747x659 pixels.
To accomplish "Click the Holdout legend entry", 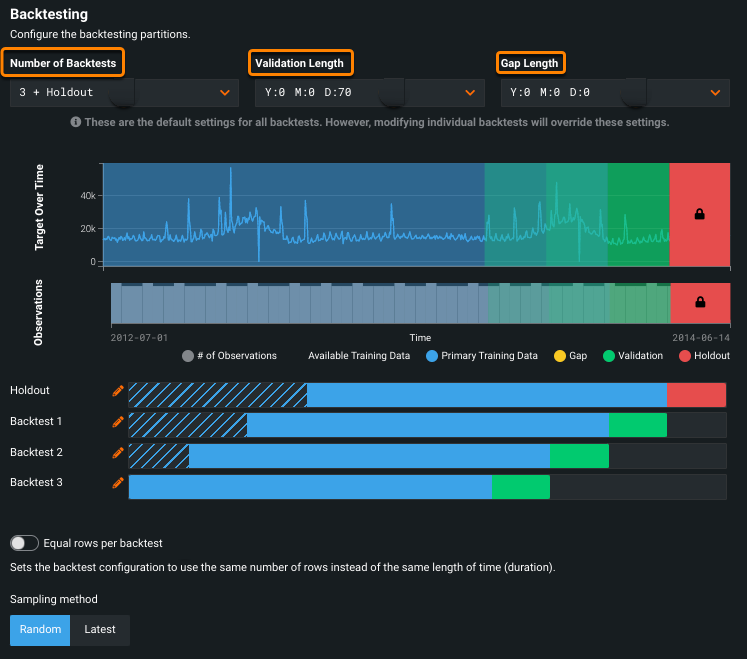I will [x=704, y=356].
